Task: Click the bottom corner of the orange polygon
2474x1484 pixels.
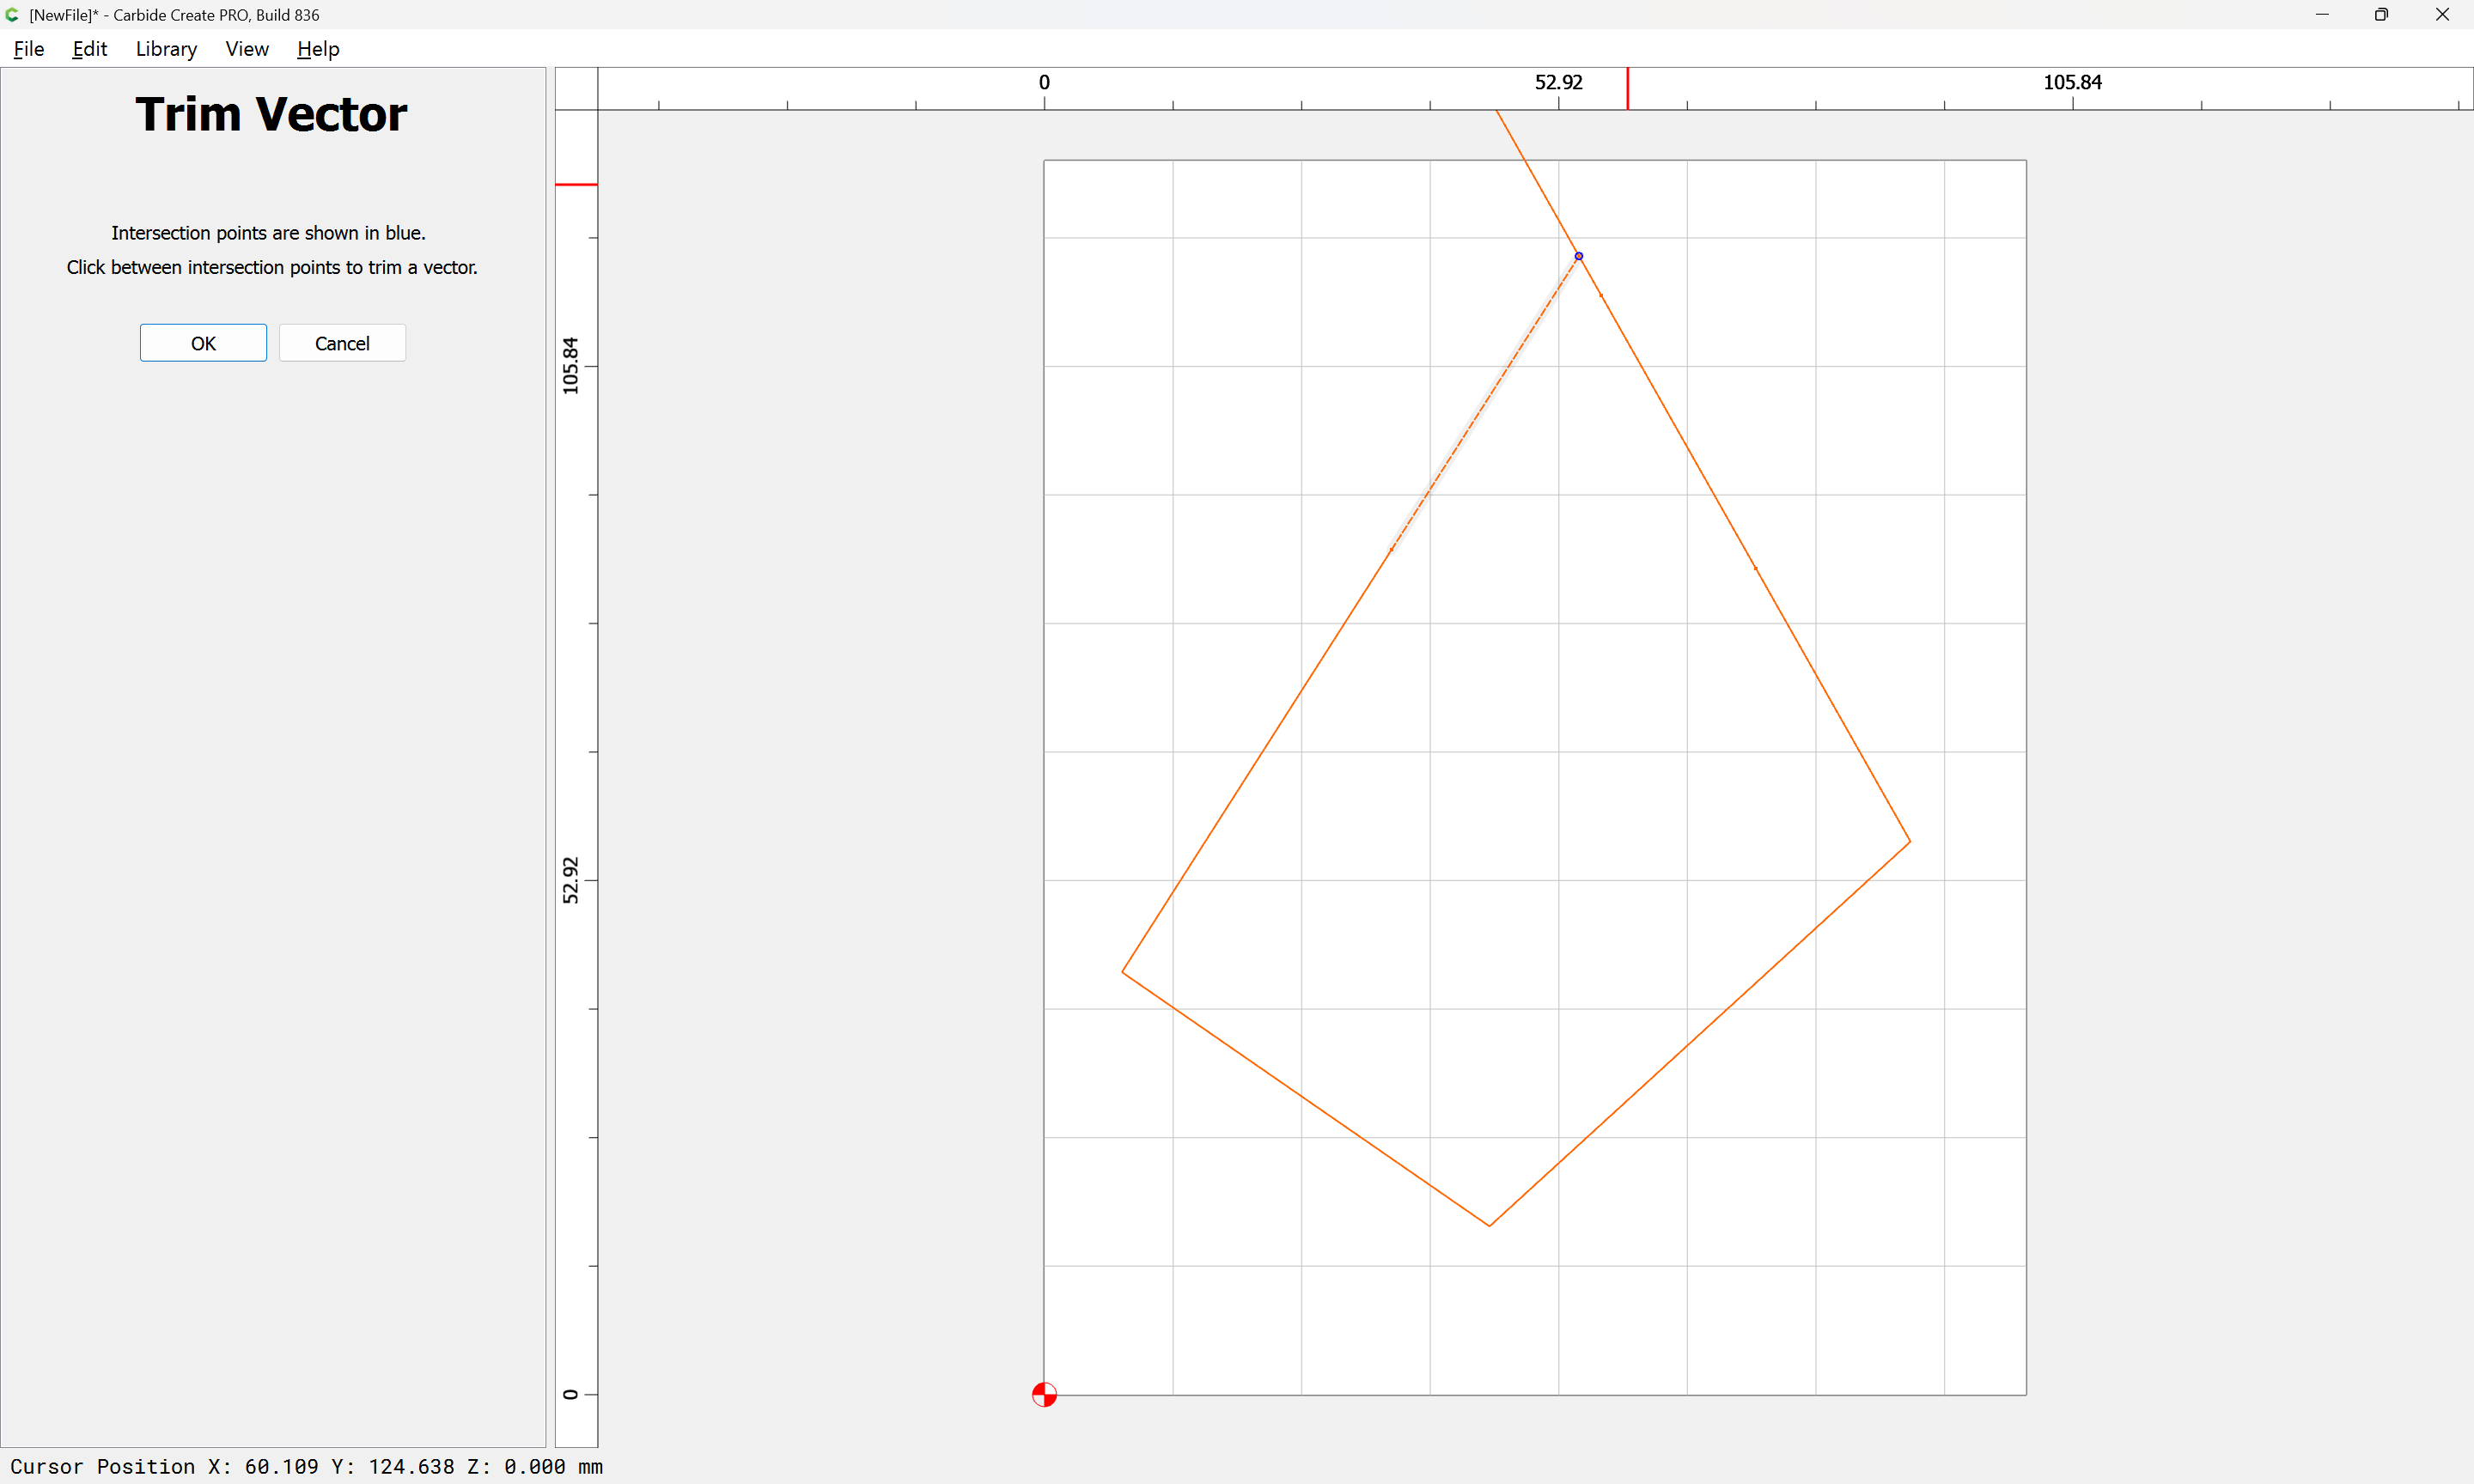Action: tap(1489, 1225)
